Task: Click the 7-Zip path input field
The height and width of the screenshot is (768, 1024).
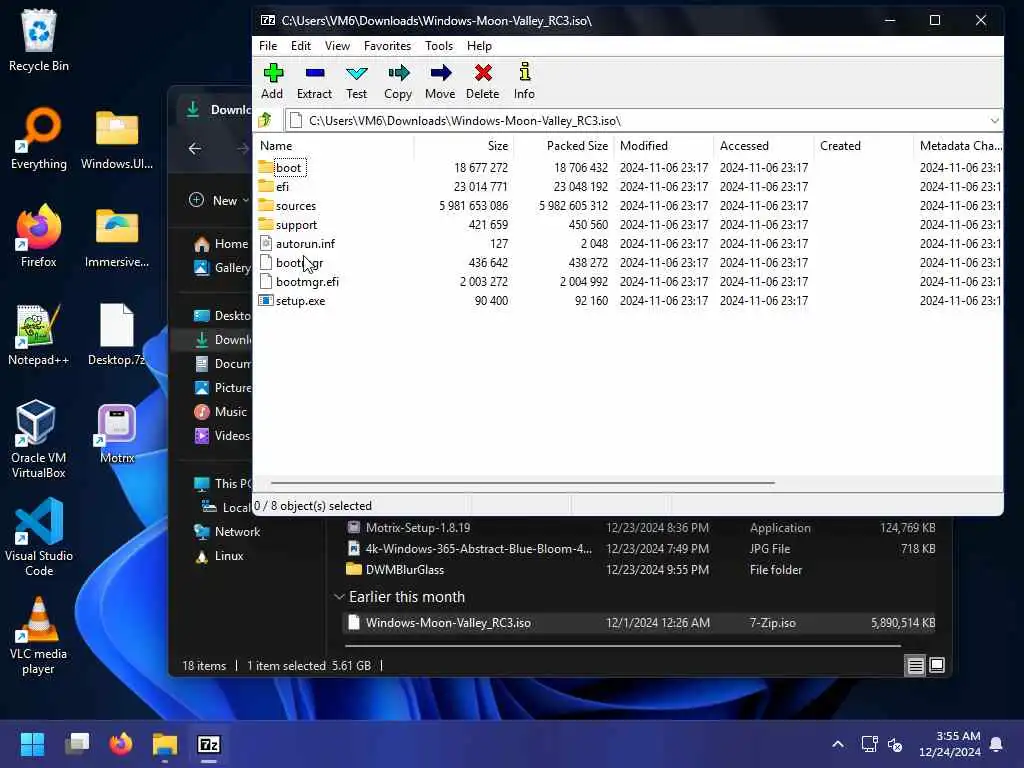Action: 637,120
